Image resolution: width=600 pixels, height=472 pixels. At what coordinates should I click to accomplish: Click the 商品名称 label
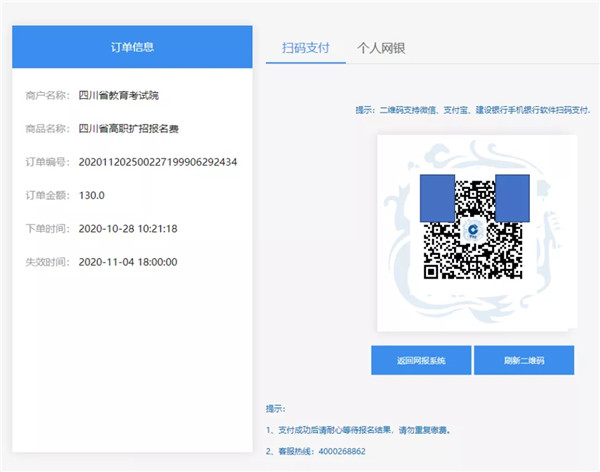[x=47, y=129]
